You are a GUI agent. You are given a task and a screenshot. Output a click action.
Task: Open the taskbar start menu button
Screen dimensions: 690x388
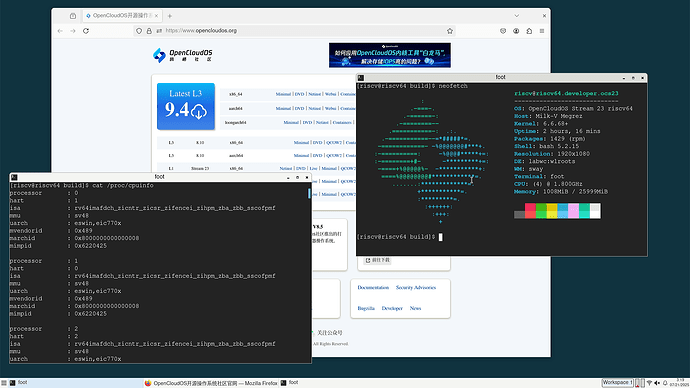click(4, 383)
